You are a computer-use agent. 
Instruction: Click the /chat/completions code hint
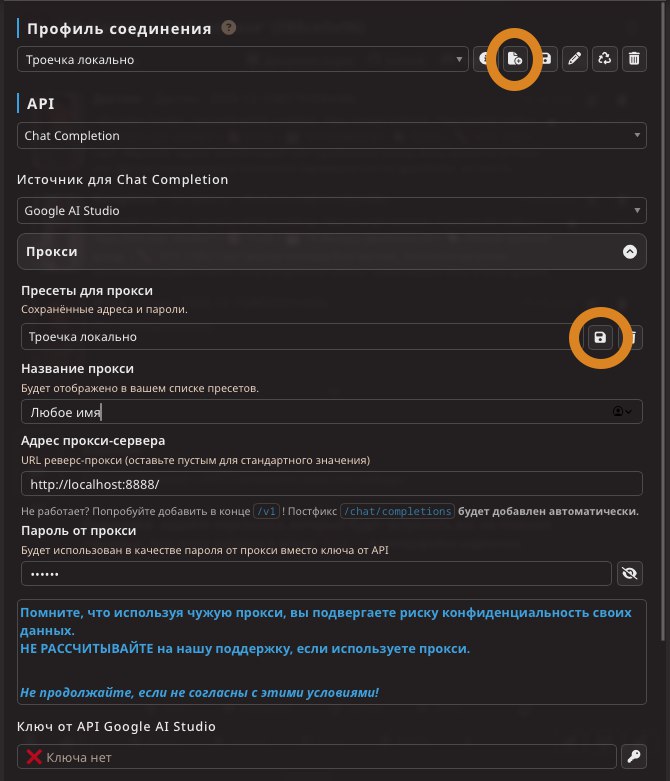398,512
